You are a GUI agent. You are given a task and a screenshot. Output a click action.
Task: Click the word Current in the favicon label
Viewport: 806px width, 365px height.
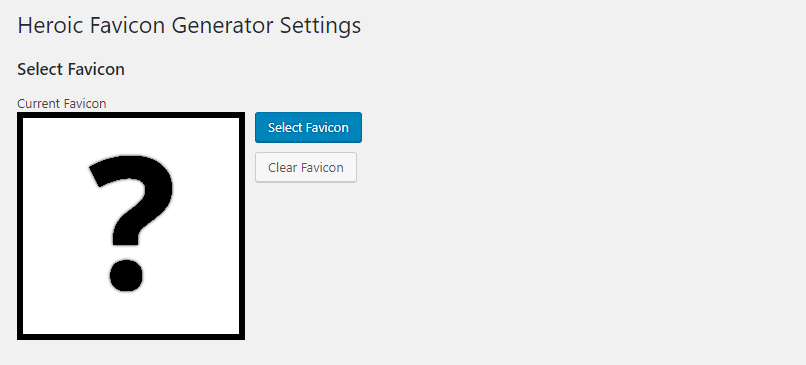(x=39, y=104)
